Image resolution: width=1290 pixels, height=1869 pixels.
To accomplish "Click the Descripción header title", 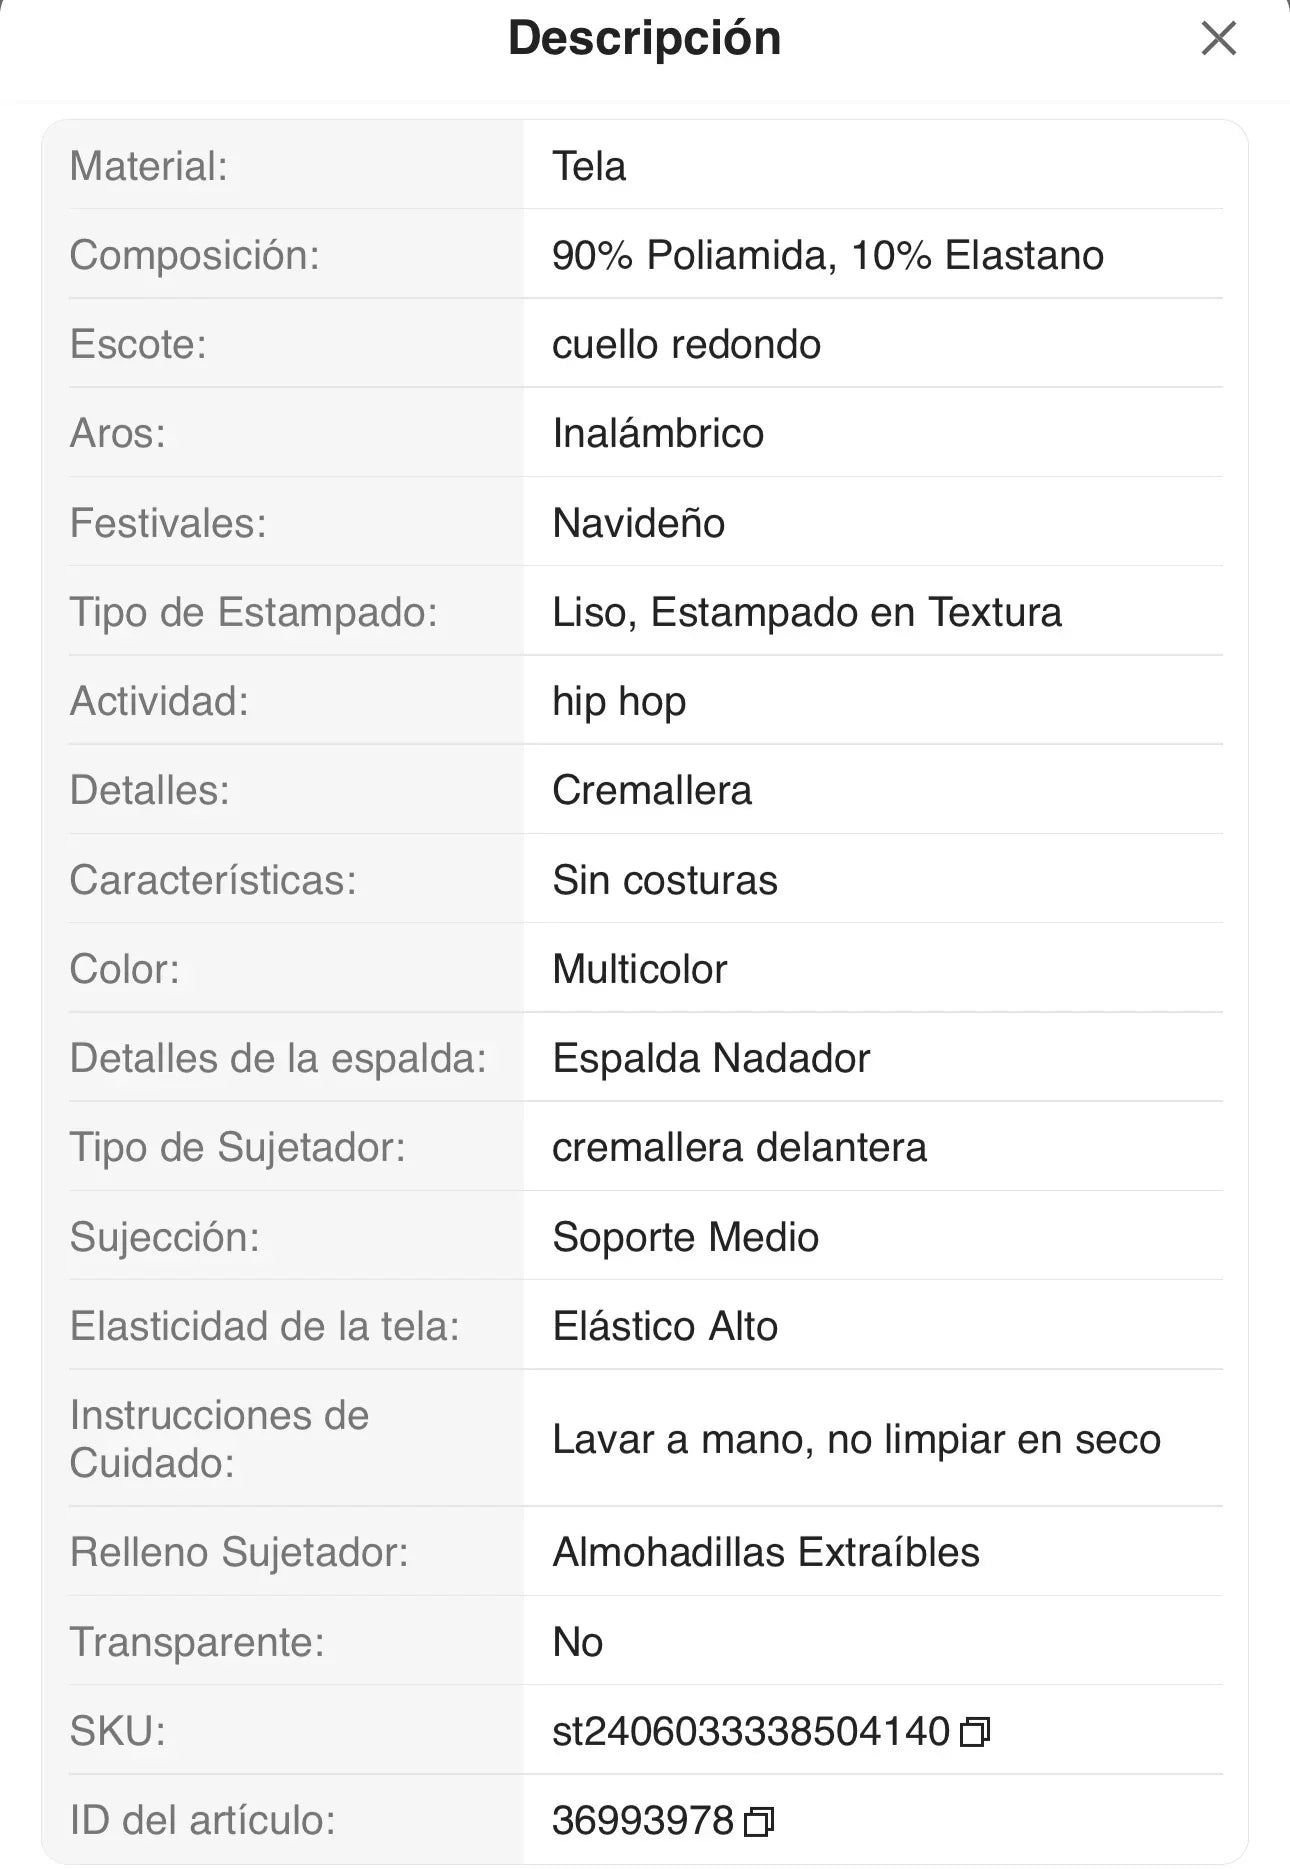I will pos(644,38).
